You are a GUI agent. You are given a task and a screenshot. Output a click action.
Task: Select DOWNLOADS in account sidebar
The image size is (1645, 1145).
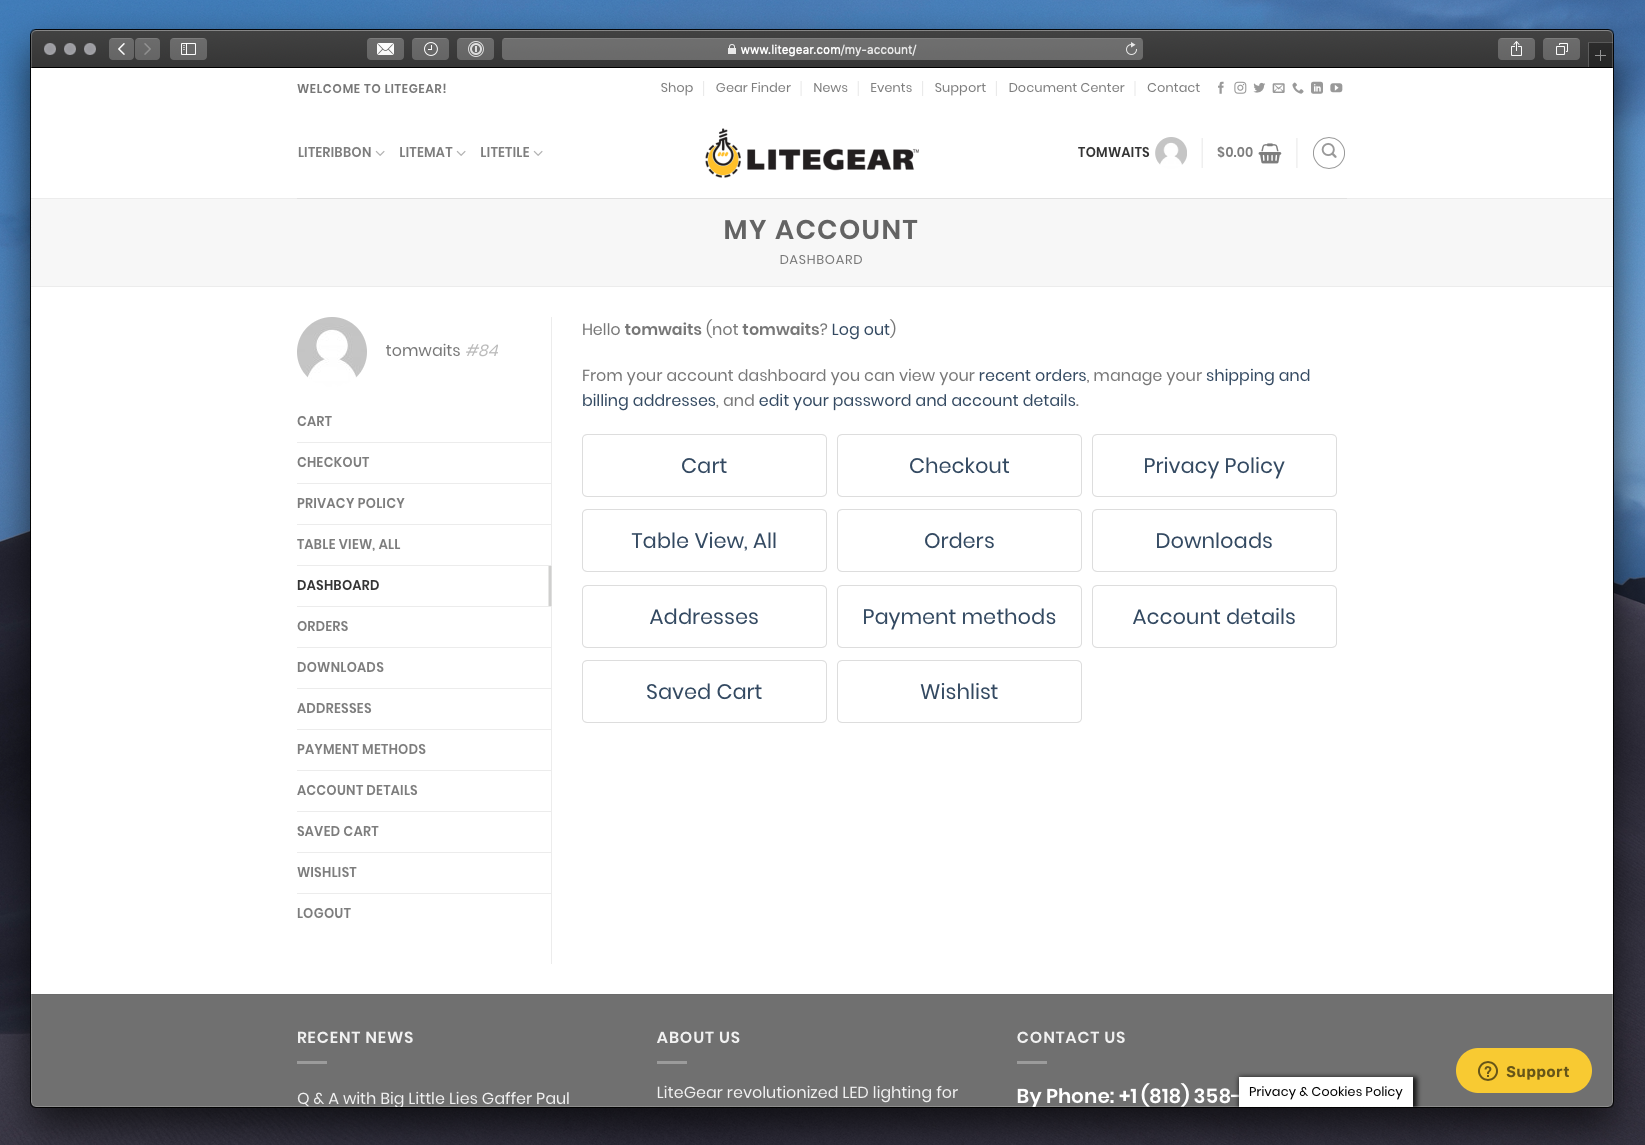pos(424,667)
